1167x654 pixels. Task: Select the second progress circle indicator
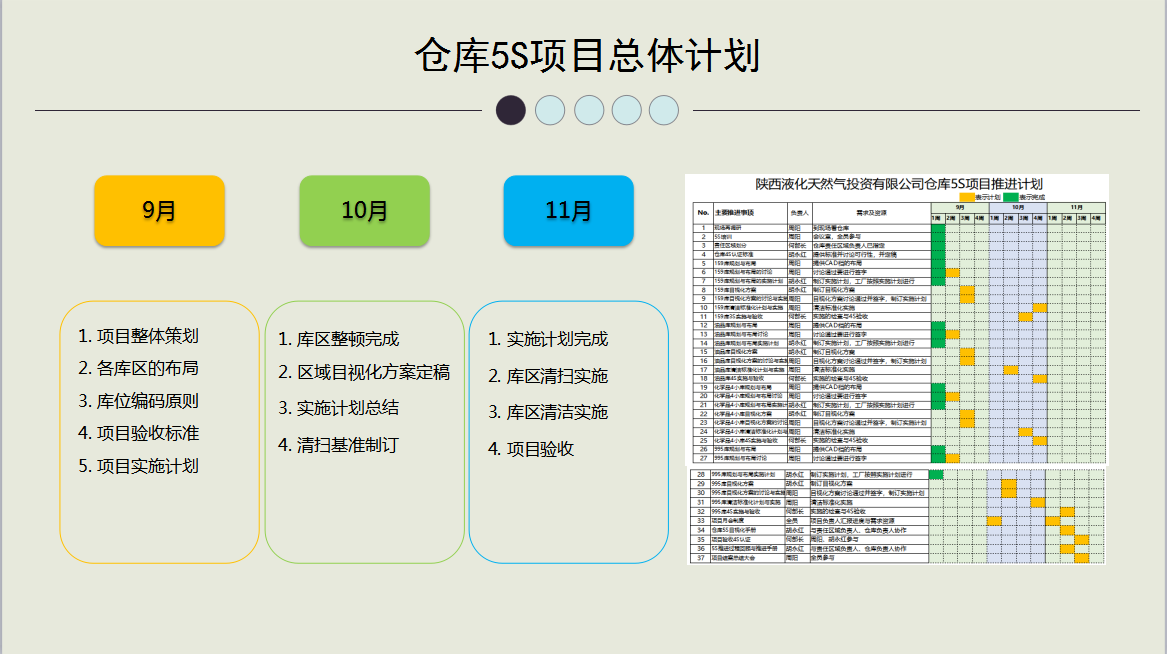(550, 110)
